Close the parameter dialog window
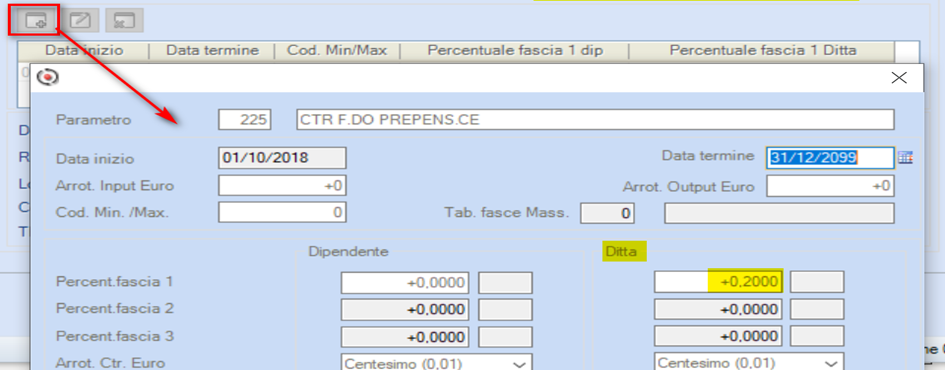The image size is (945, 370). click(x=899, y=78)
